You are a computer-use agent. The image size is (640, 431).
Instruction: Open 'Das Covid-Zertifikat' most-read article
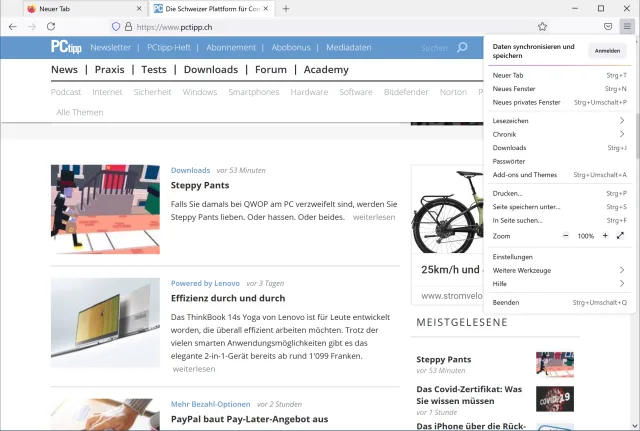coord(469,395)
